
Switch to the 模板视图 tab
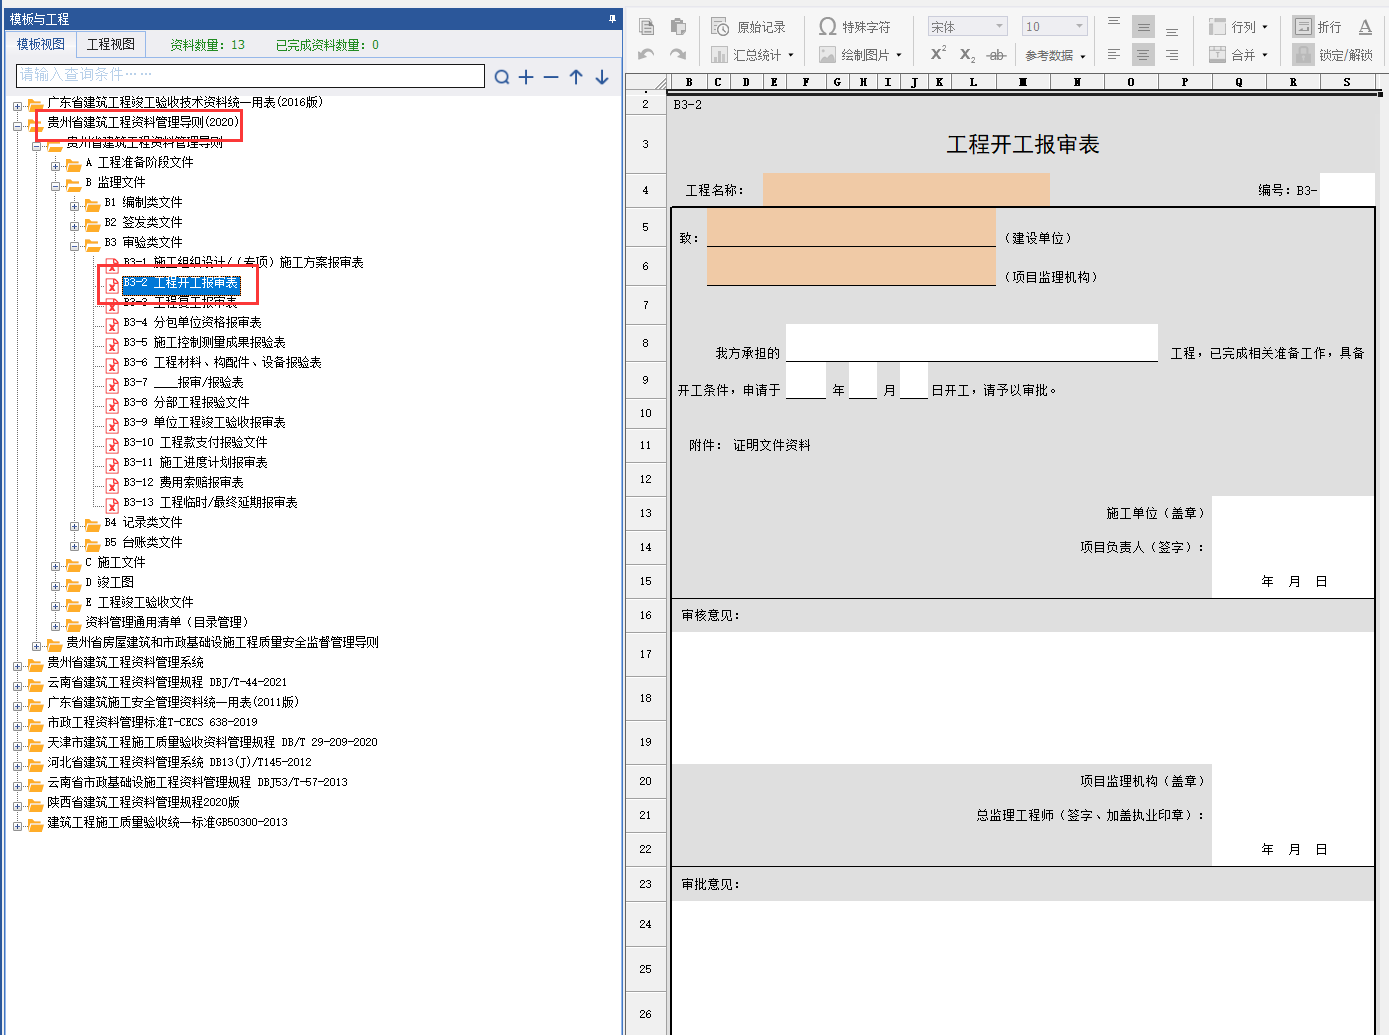tap(41, 44)
